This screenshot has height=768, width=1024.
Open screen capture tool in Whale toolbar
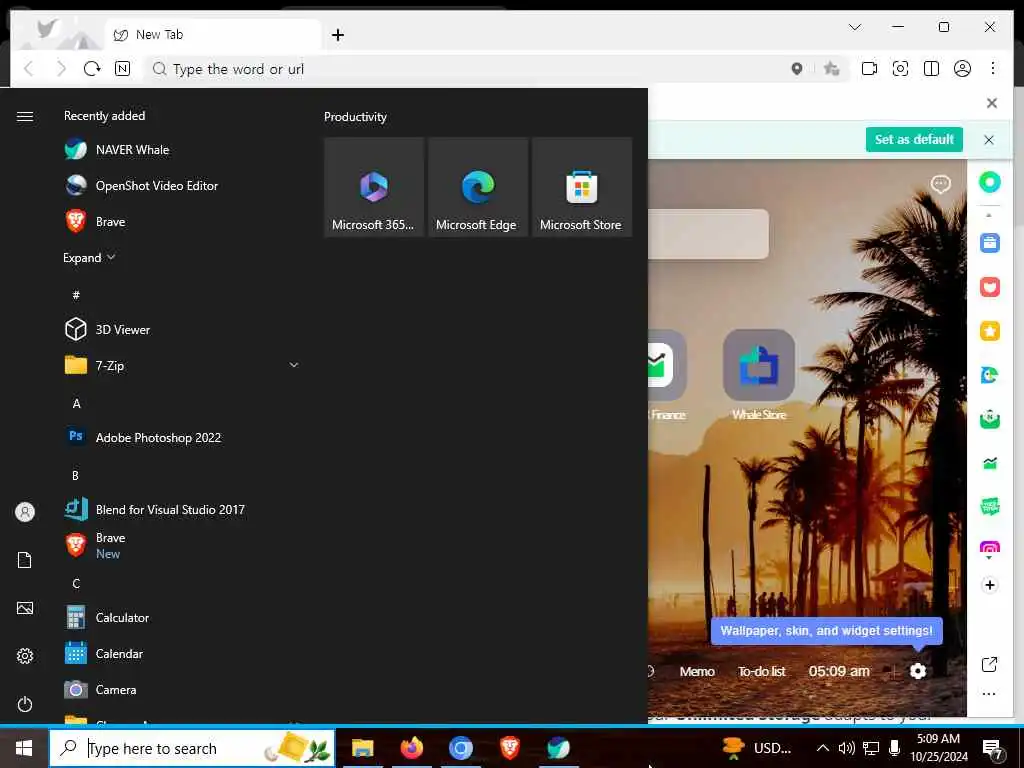(901, 69)
